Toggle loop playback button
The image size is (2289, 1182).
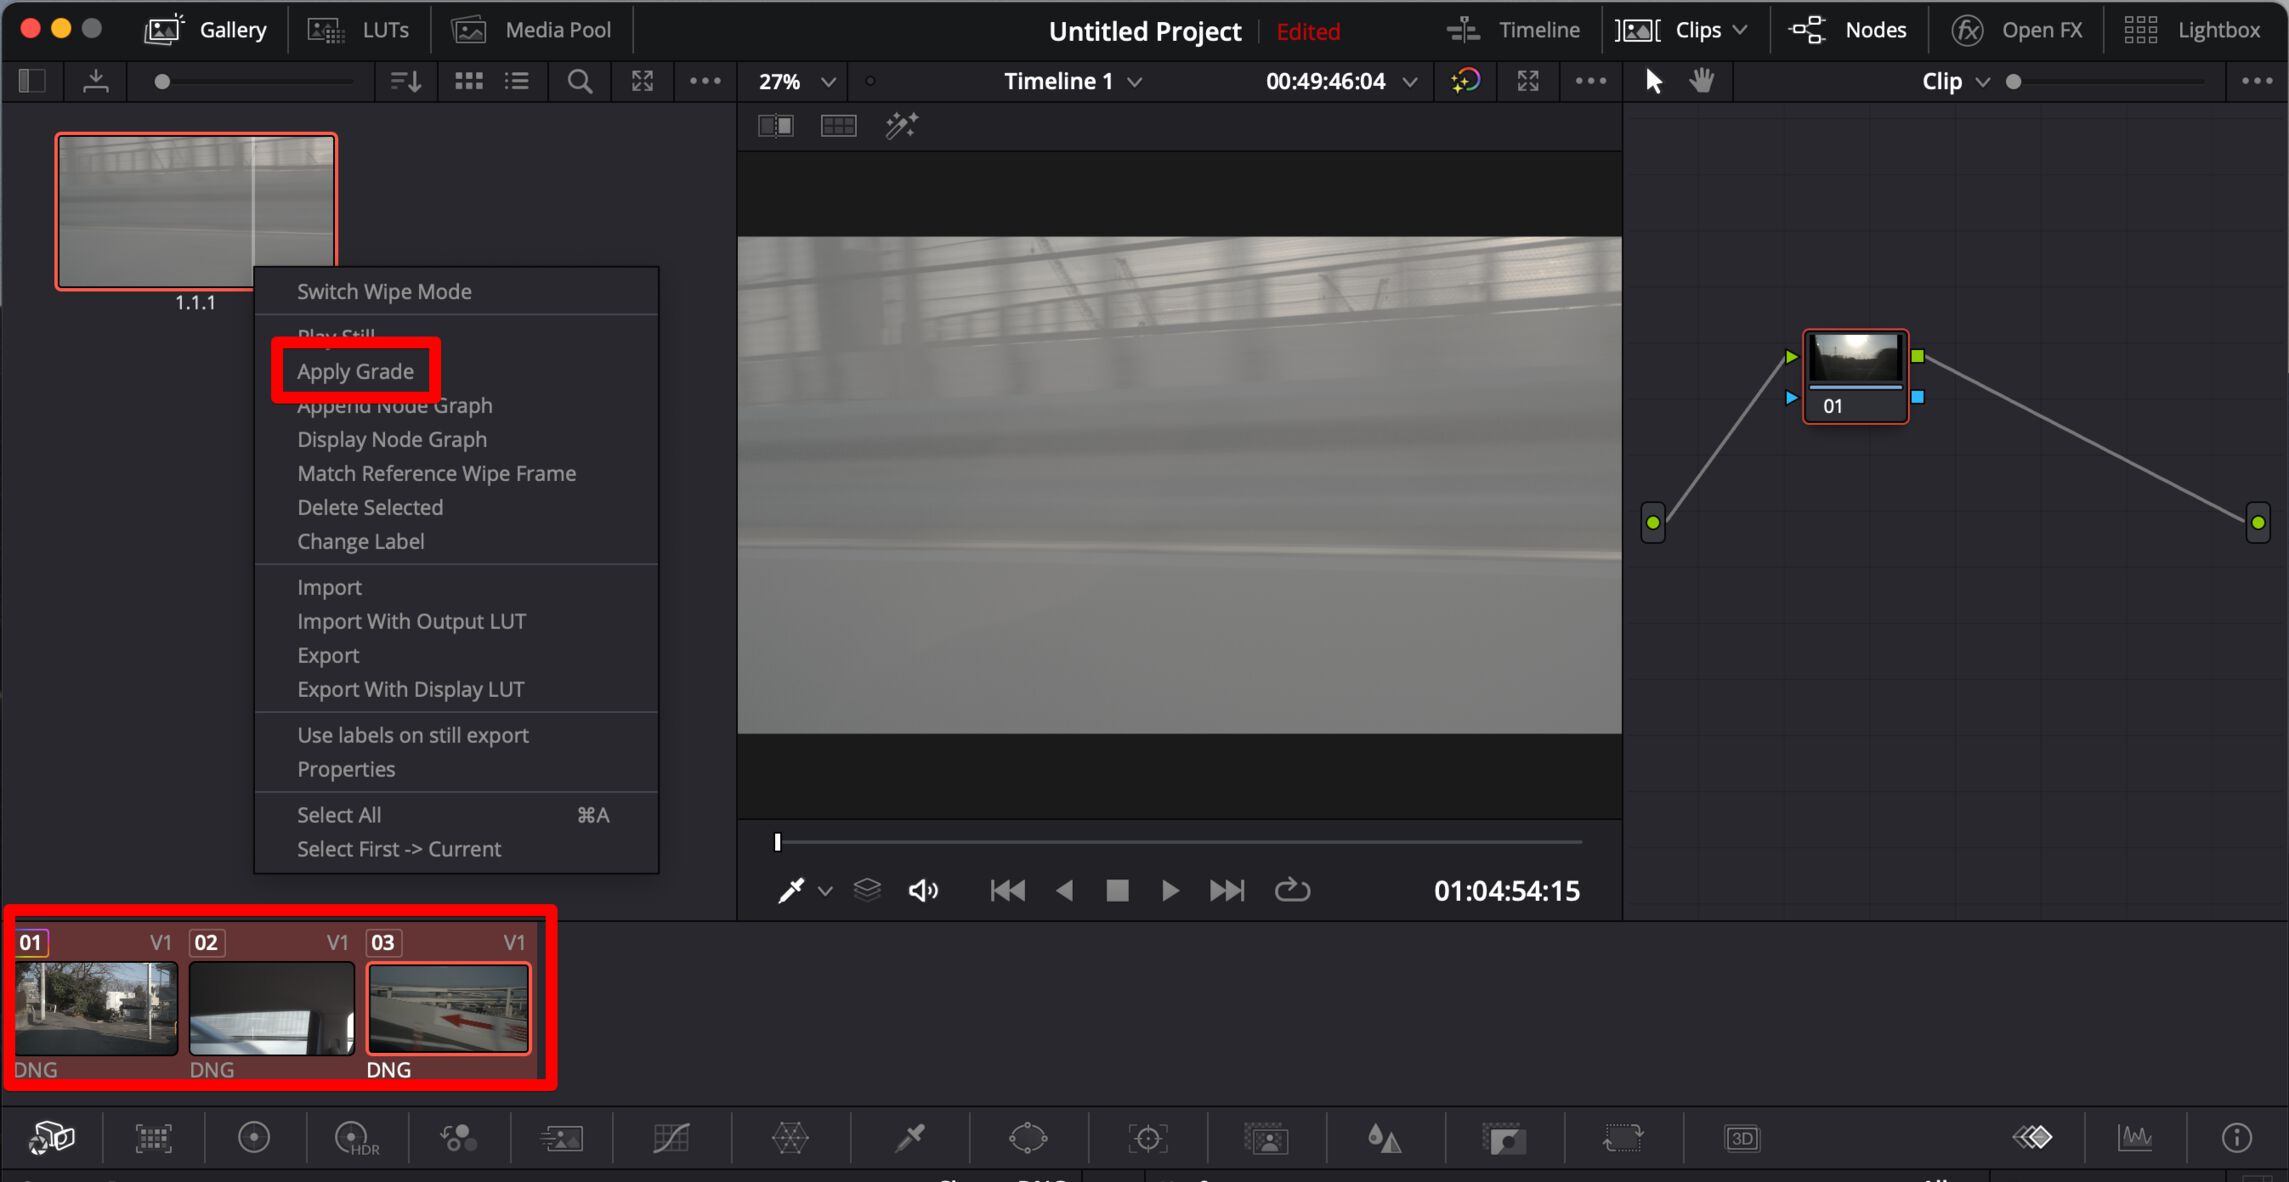click(x=1292, y=890)
